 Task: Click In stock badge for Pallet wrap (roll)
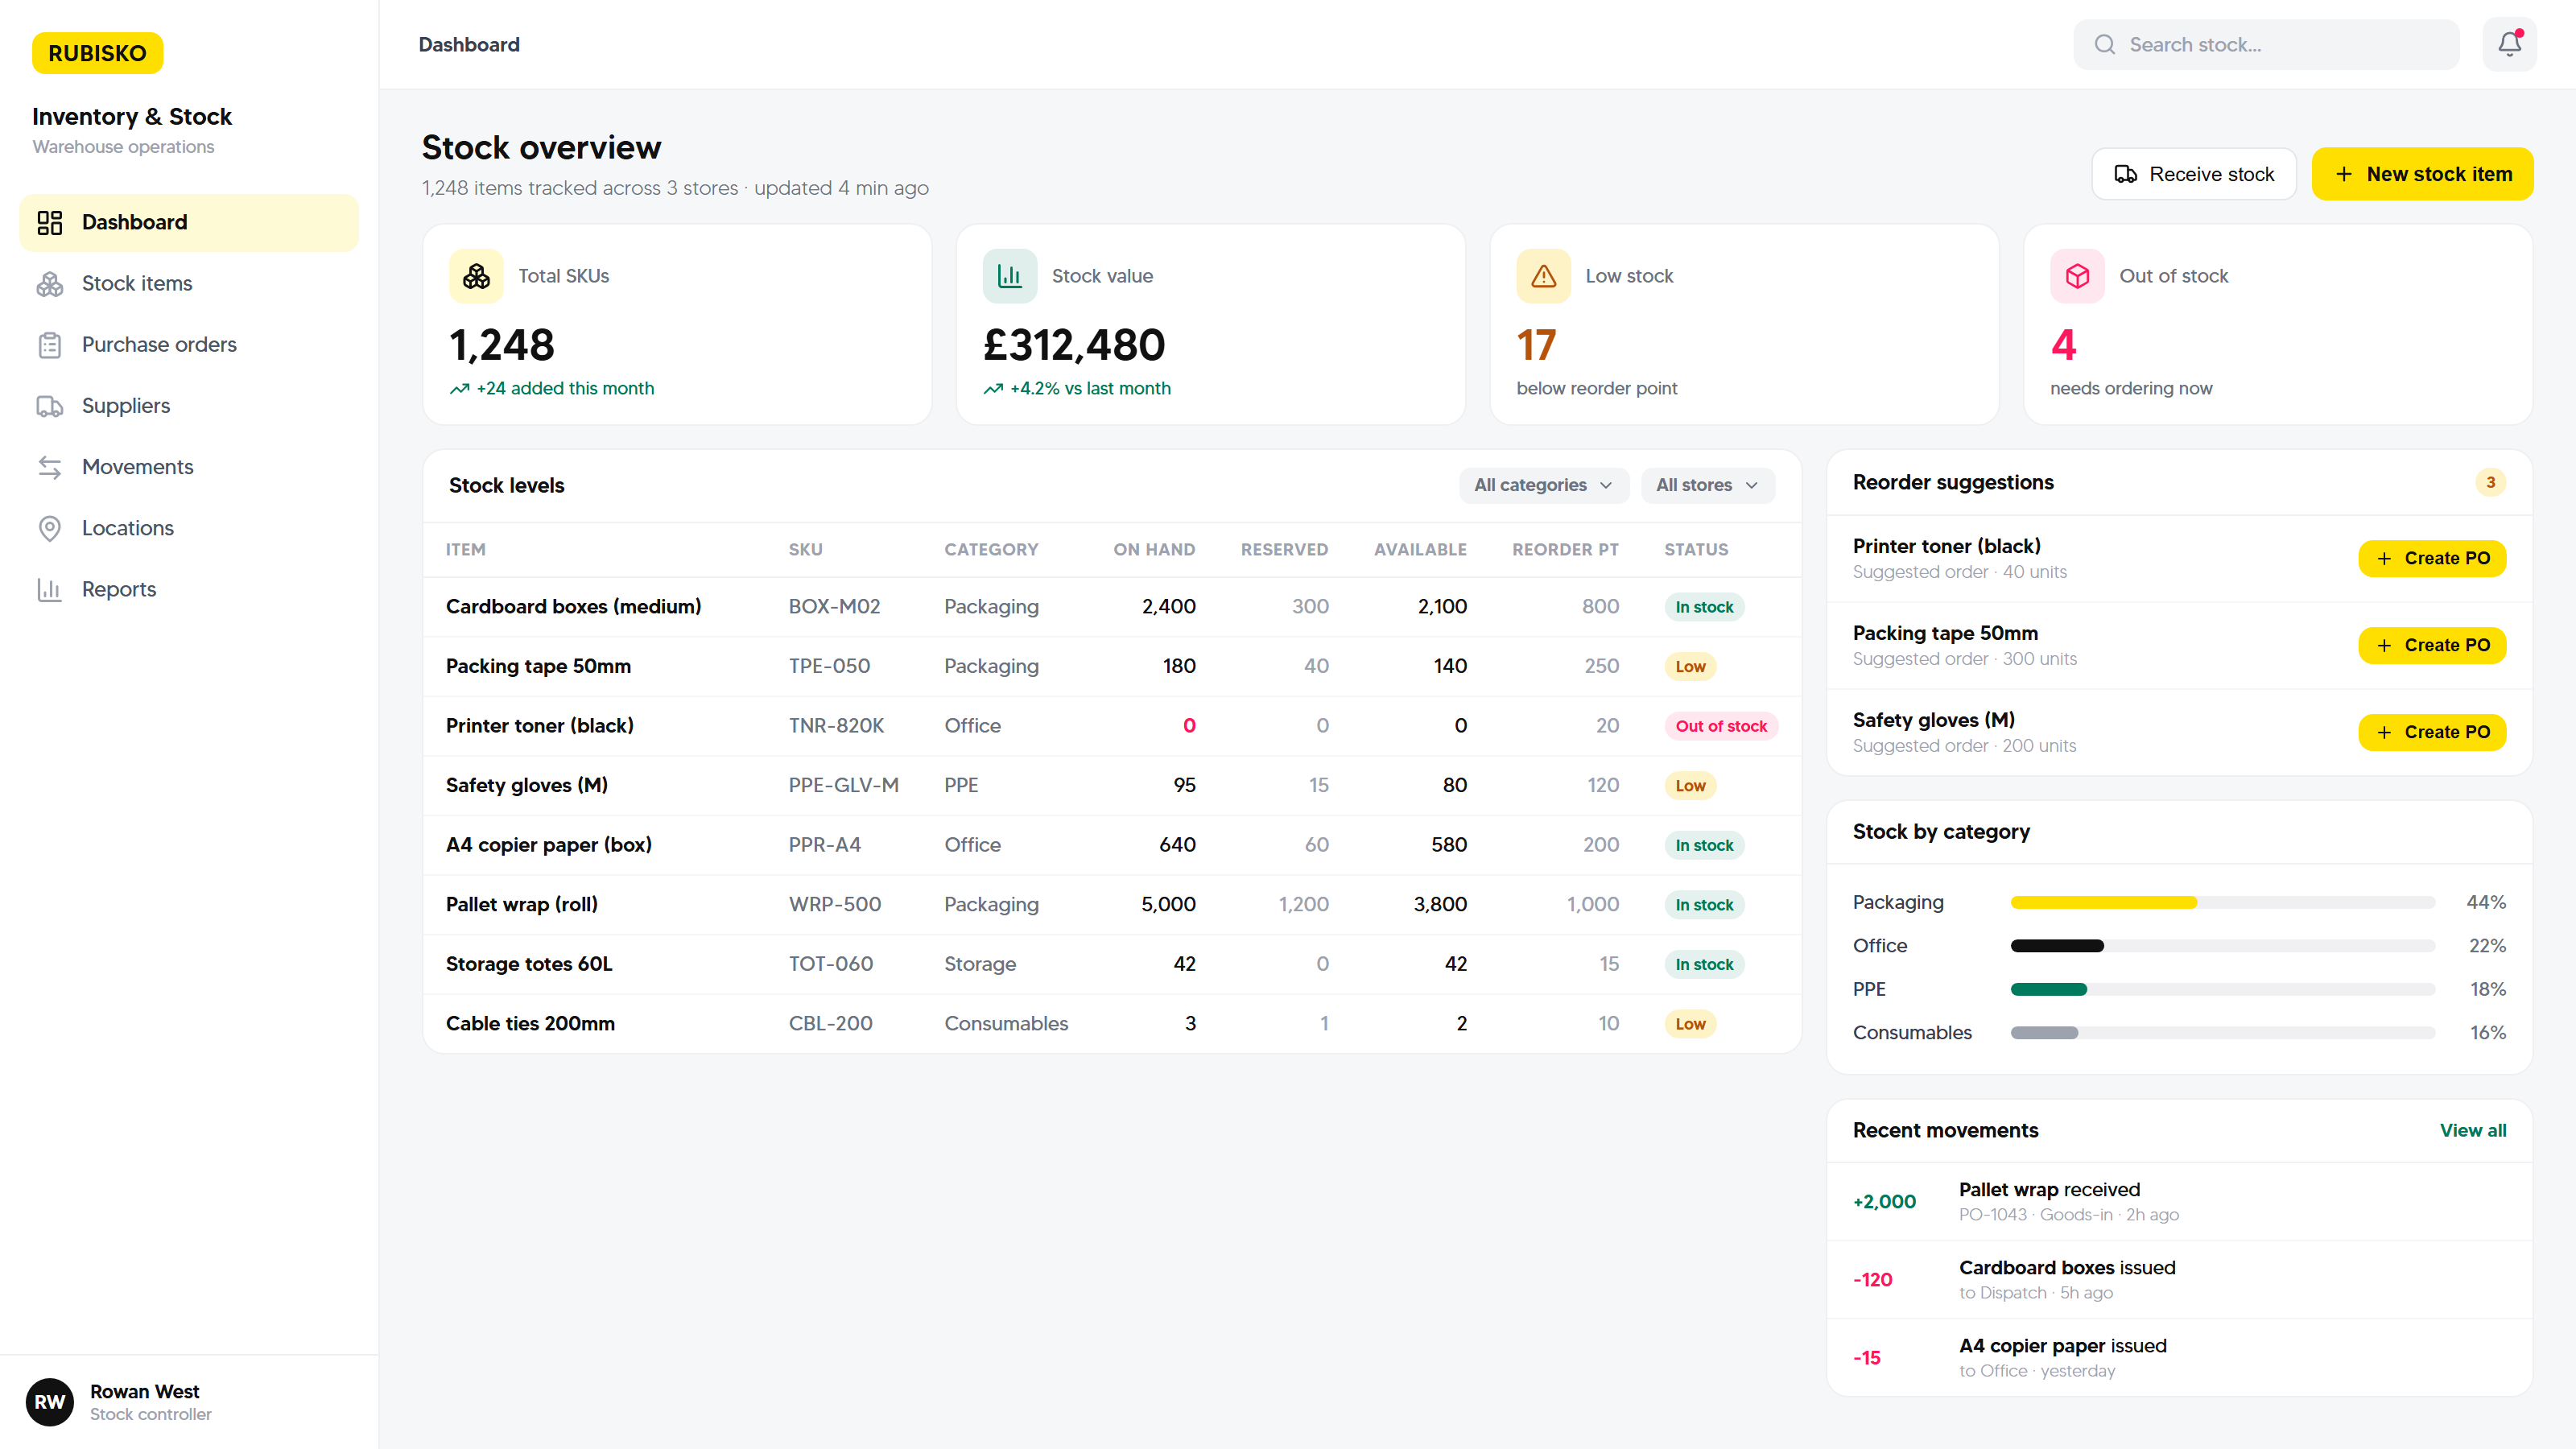(x=1704, y=905)
